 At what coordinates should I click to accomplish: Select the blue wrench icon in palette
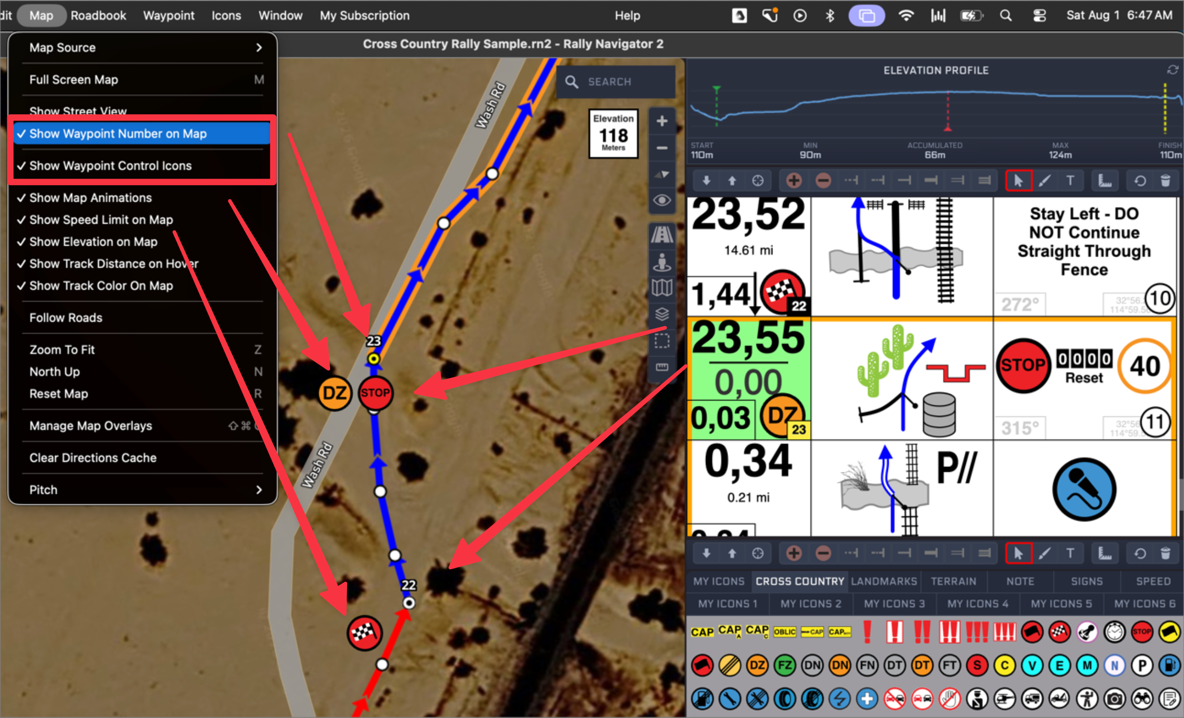tap(729, 698)
